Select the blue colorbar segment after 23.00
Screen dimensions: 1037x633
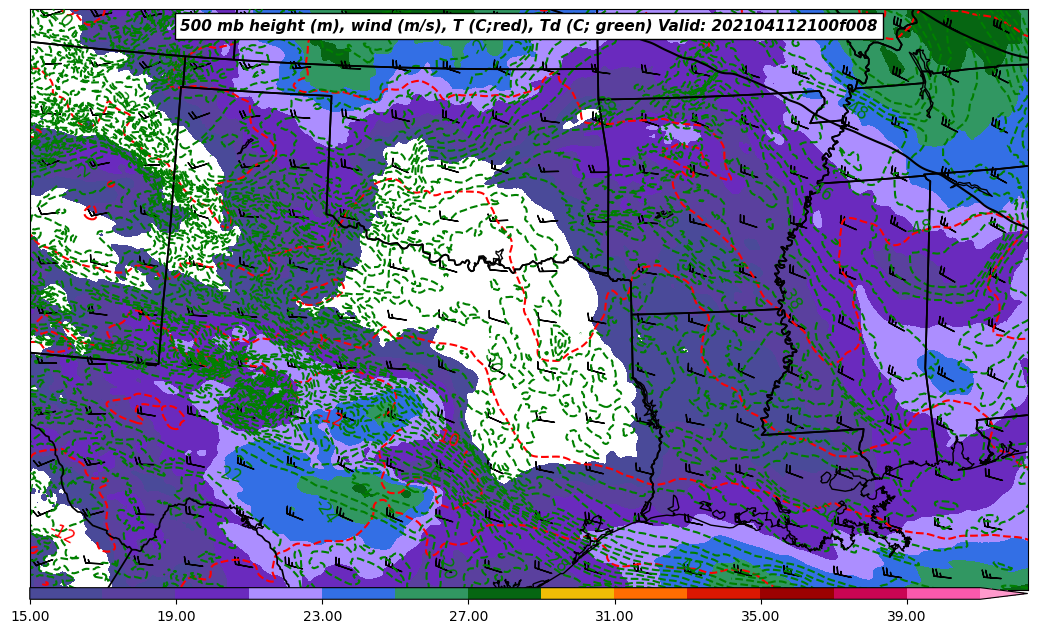(x=358, y=593)
